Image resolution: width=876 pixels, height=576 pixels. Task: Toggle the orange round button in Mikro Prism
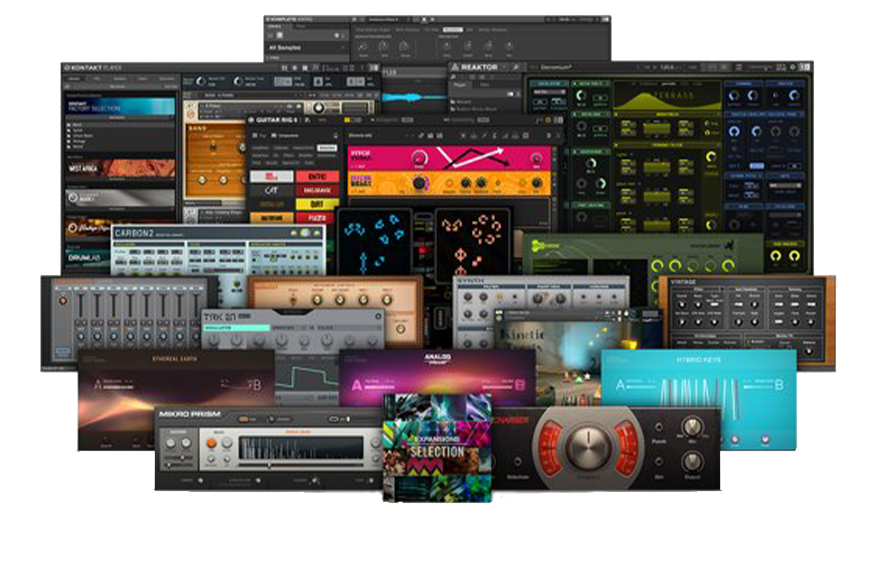211,443
